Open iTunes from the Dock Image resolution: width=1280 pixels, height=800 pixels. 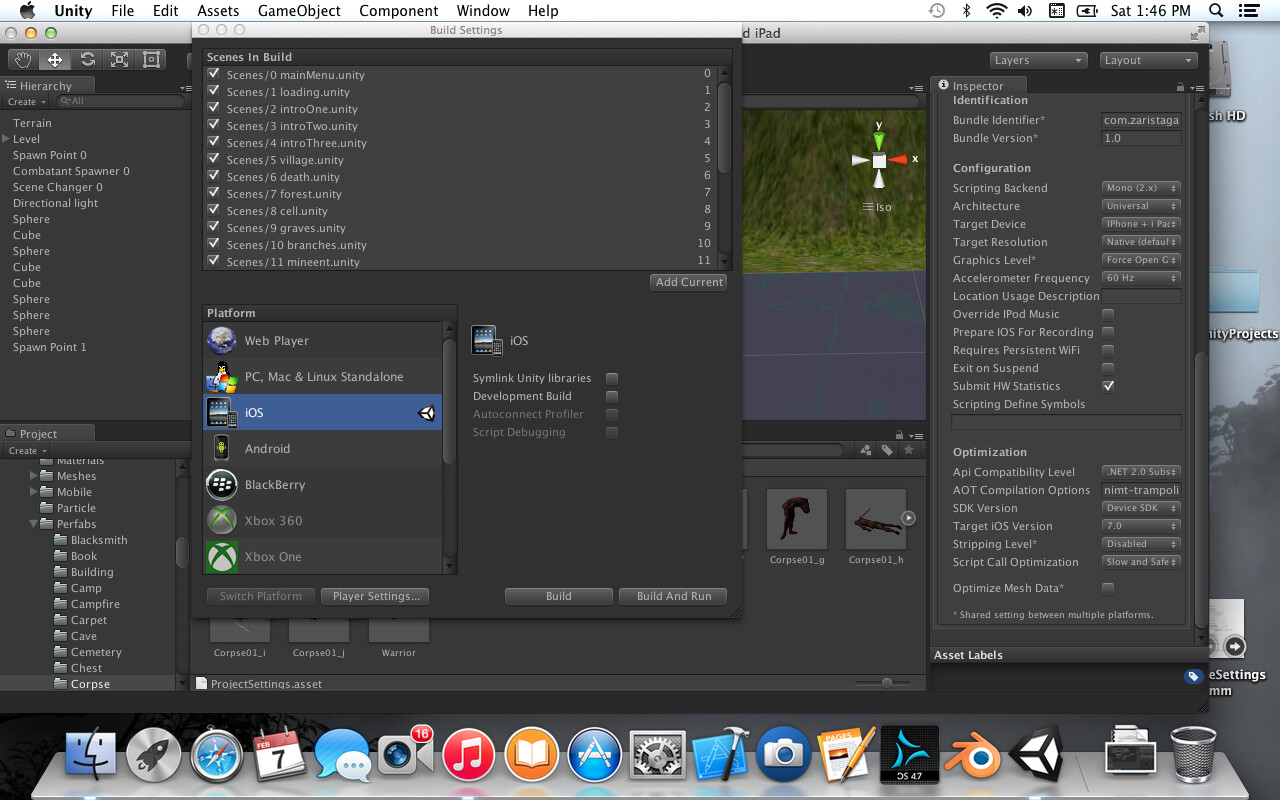click(x=469, y=755)
